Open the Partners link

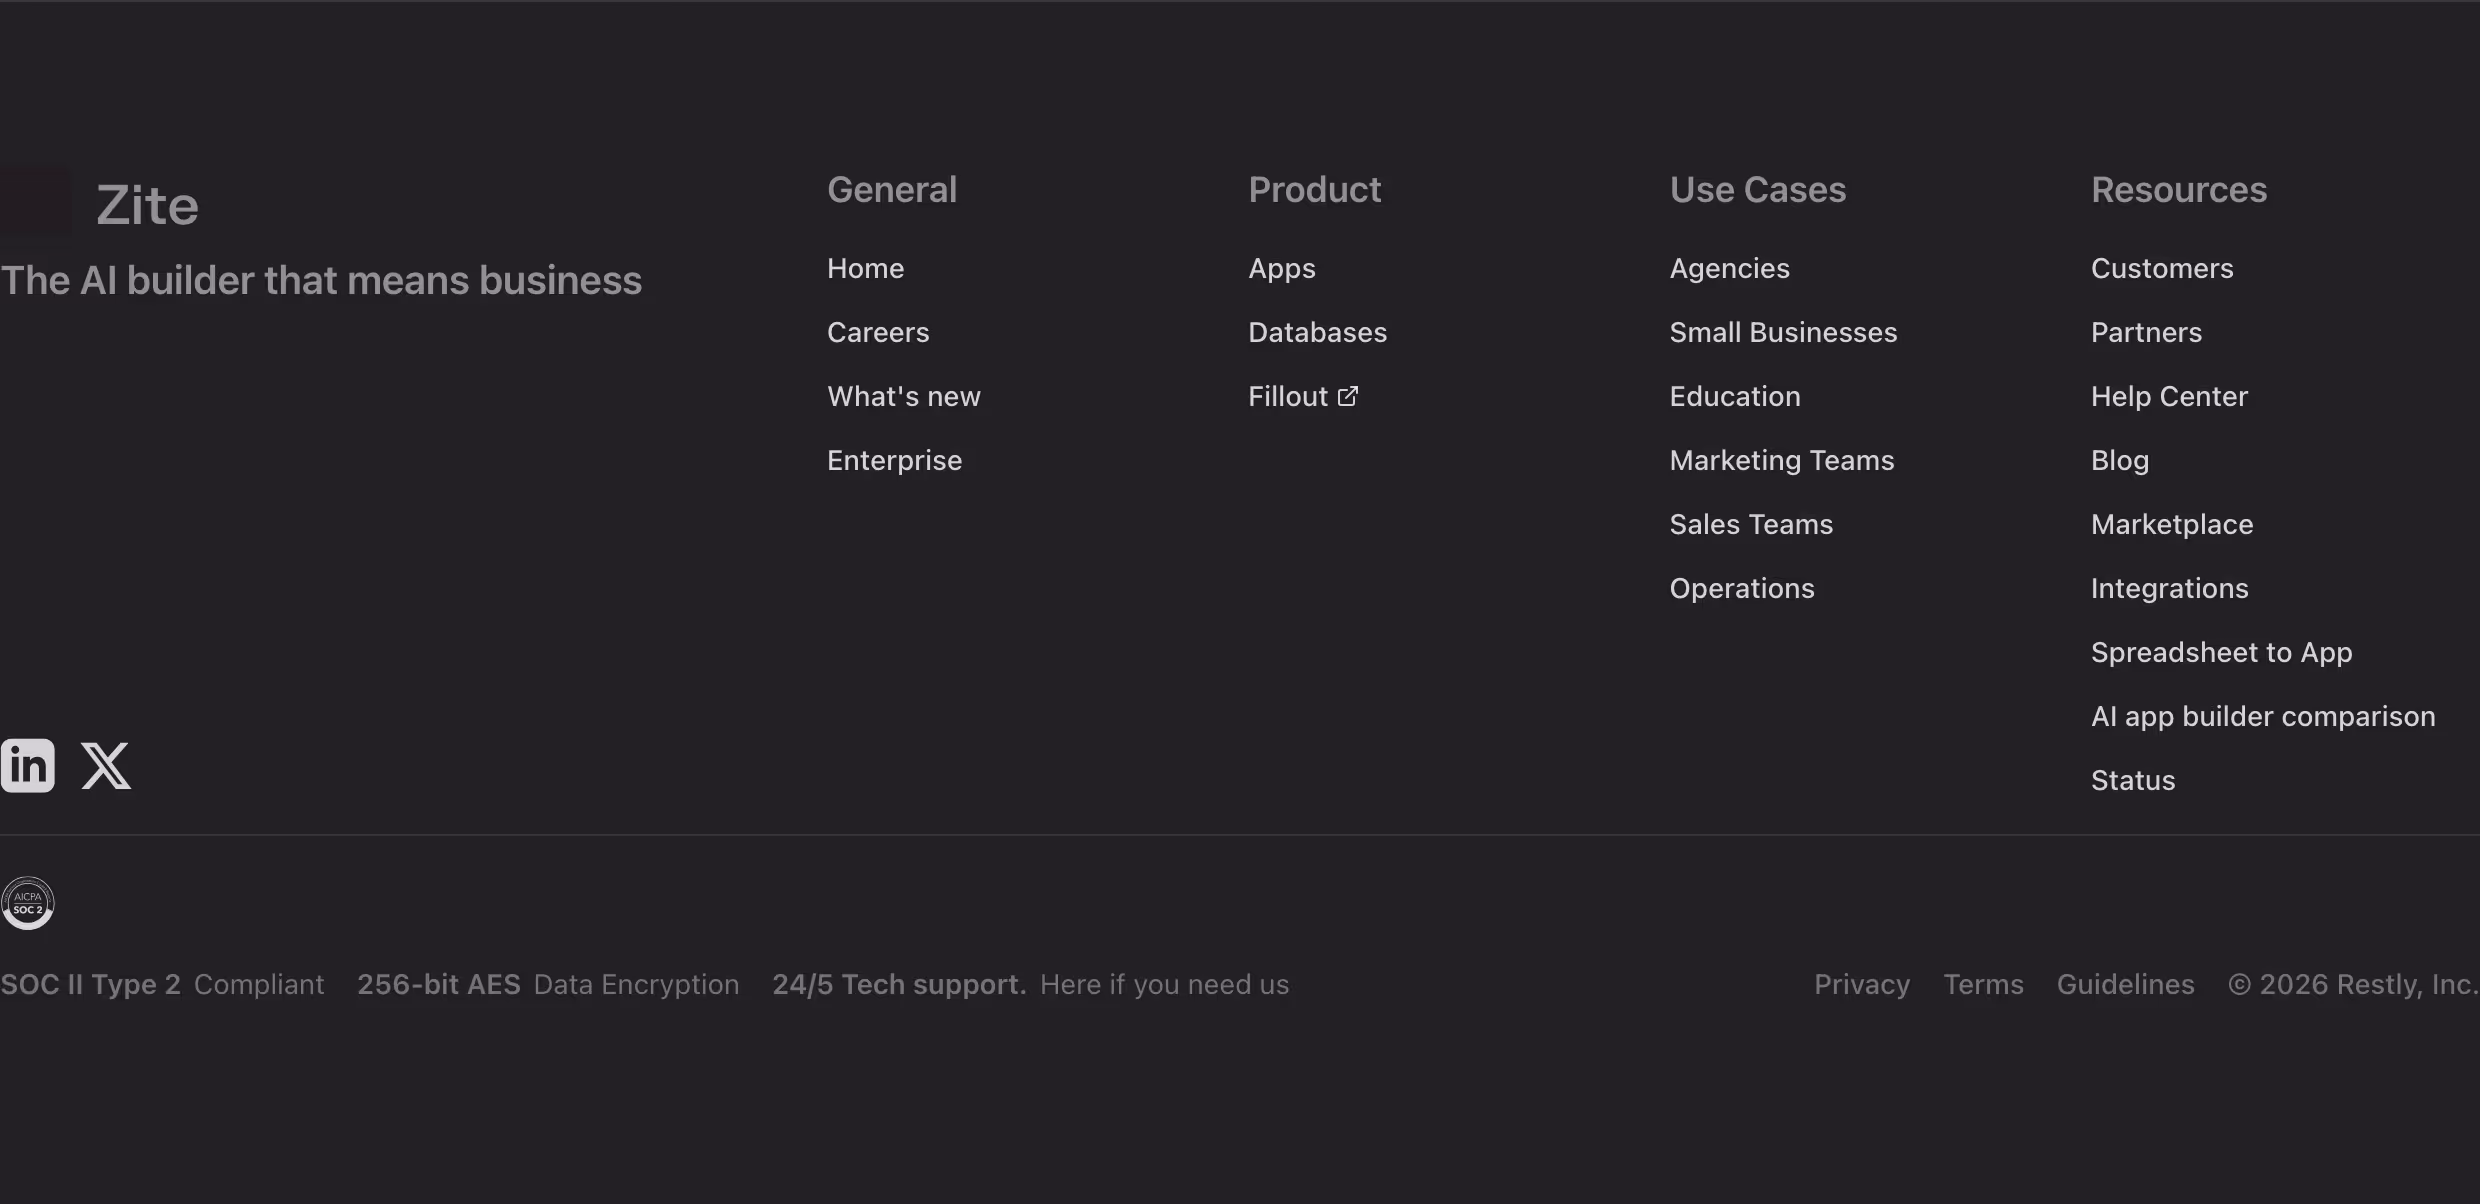[x=2146, y=332]
